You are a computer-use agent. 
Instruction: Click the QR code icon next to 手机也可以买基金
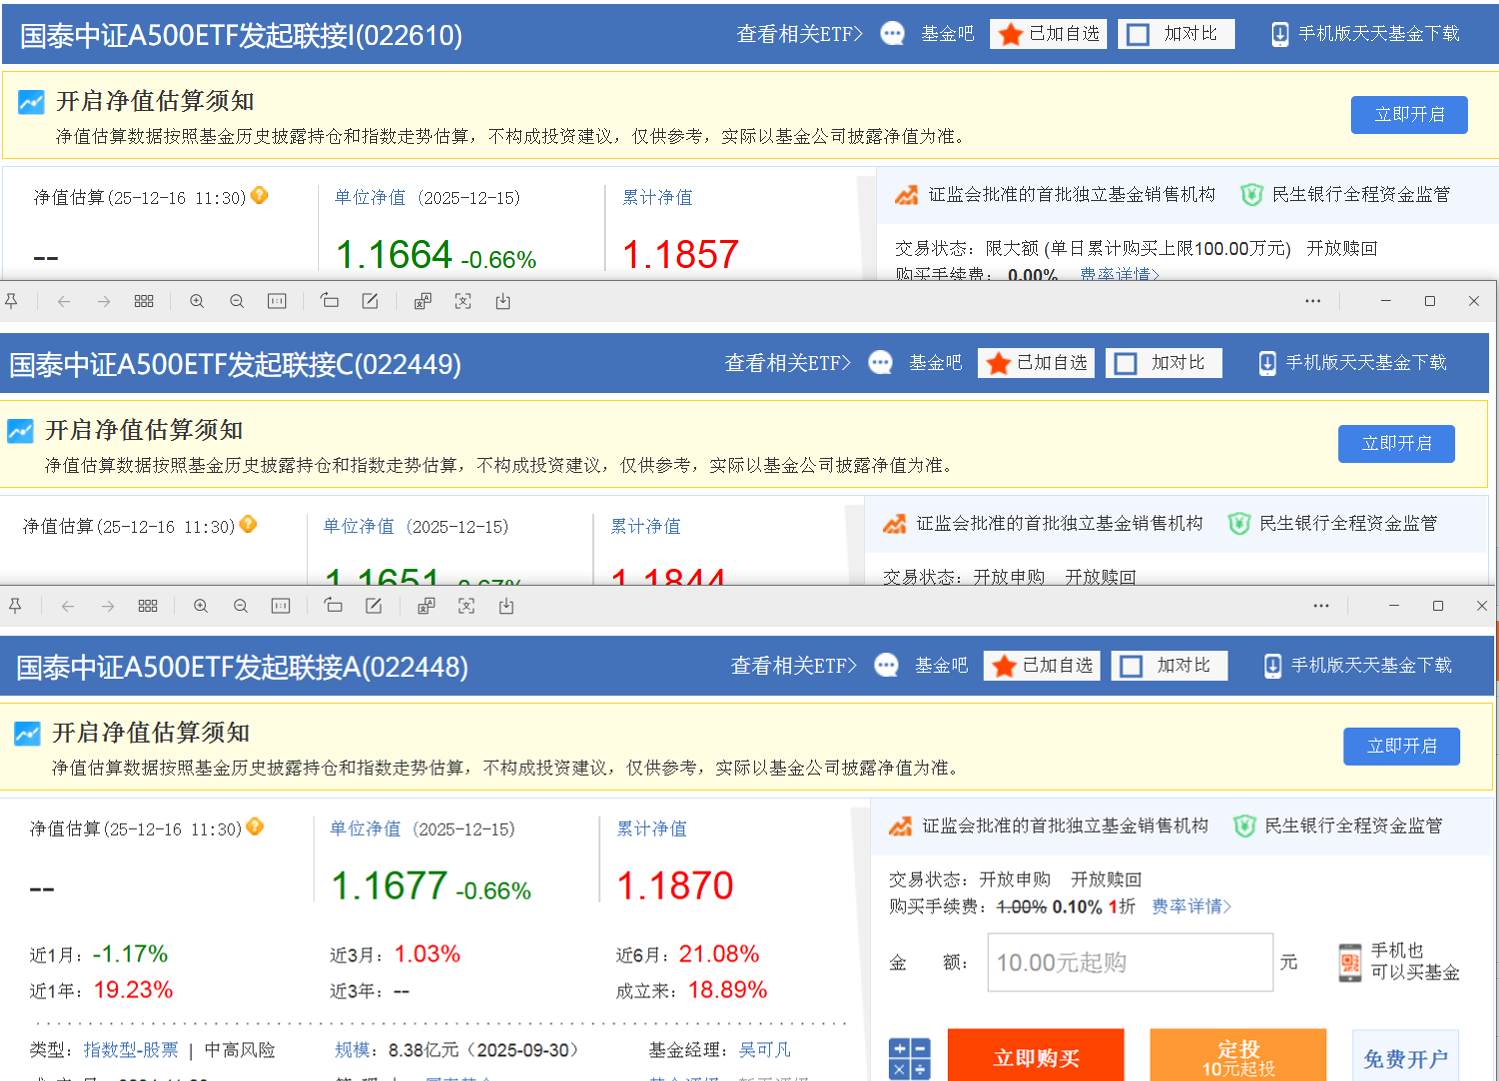tap(1350, 962)
